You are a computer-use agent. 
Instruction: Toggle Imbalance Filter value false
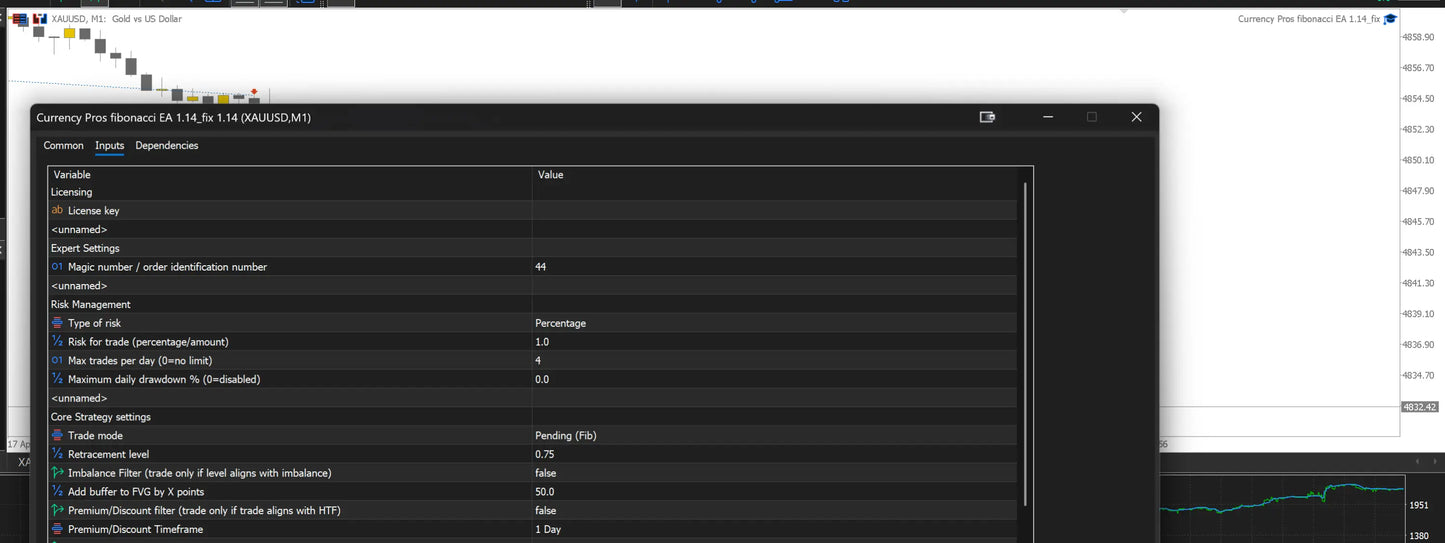point(774,473)
